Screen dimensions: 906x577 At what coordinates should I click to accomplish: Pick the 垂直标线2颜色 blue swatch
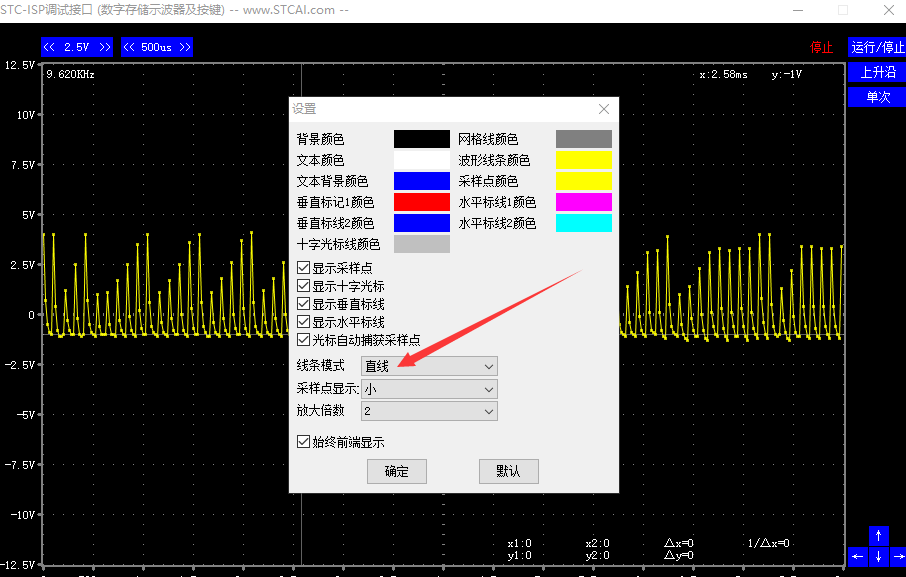[422, 223]
